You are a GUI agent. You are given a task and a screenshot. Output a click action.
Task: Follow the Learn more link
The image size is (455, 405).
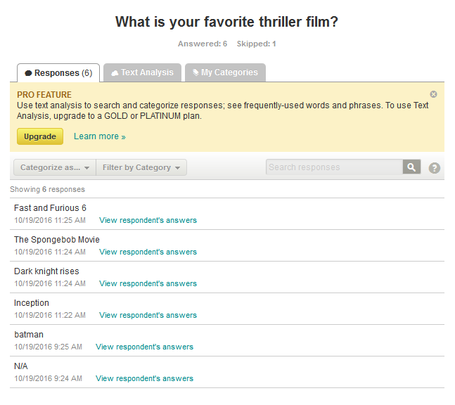(99, 136)
